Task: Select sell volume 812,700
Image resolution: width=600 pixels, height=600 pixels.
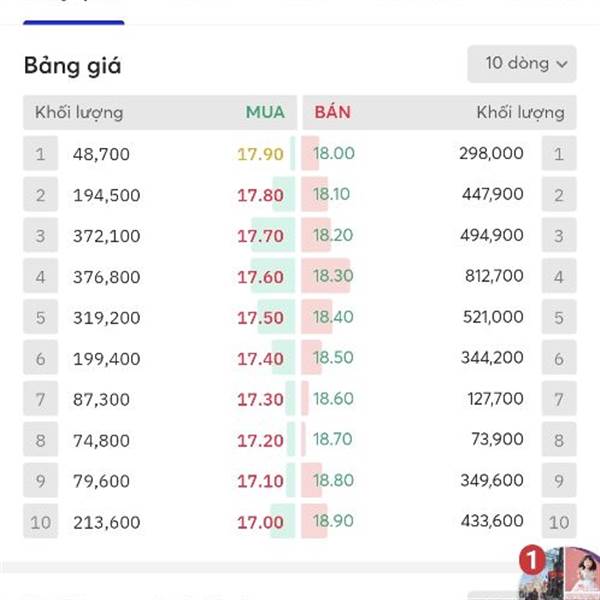Action: [494, 276]
